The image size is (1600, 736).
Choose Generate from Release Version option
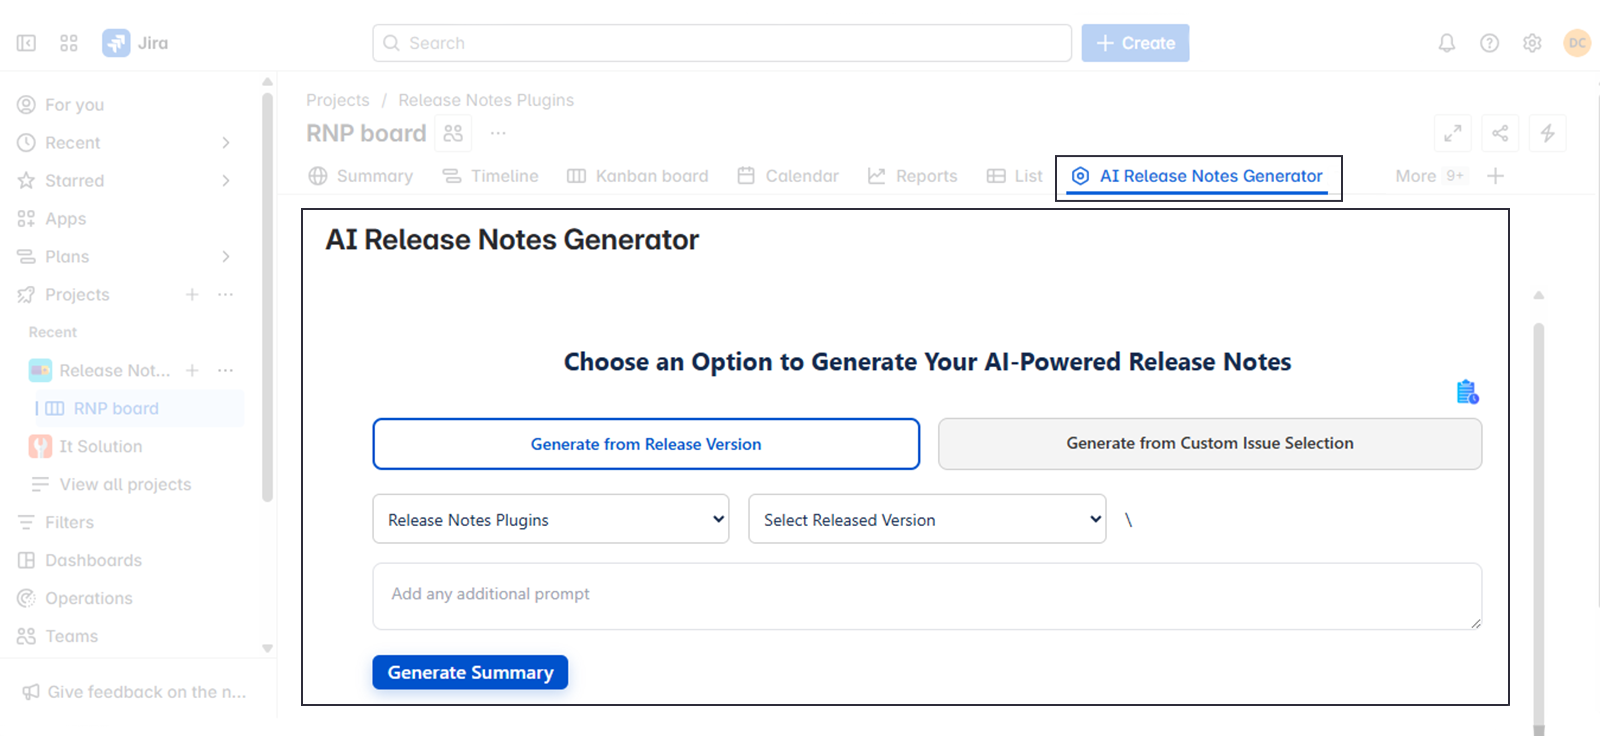pyautogui.click(x=646, y=444)
